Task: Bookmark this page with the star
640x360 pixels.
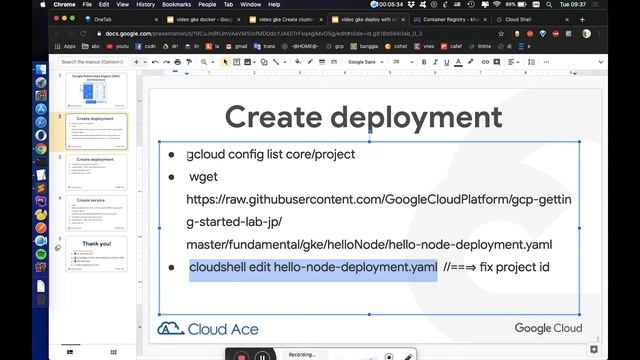Action: click(x=501, y=34)
